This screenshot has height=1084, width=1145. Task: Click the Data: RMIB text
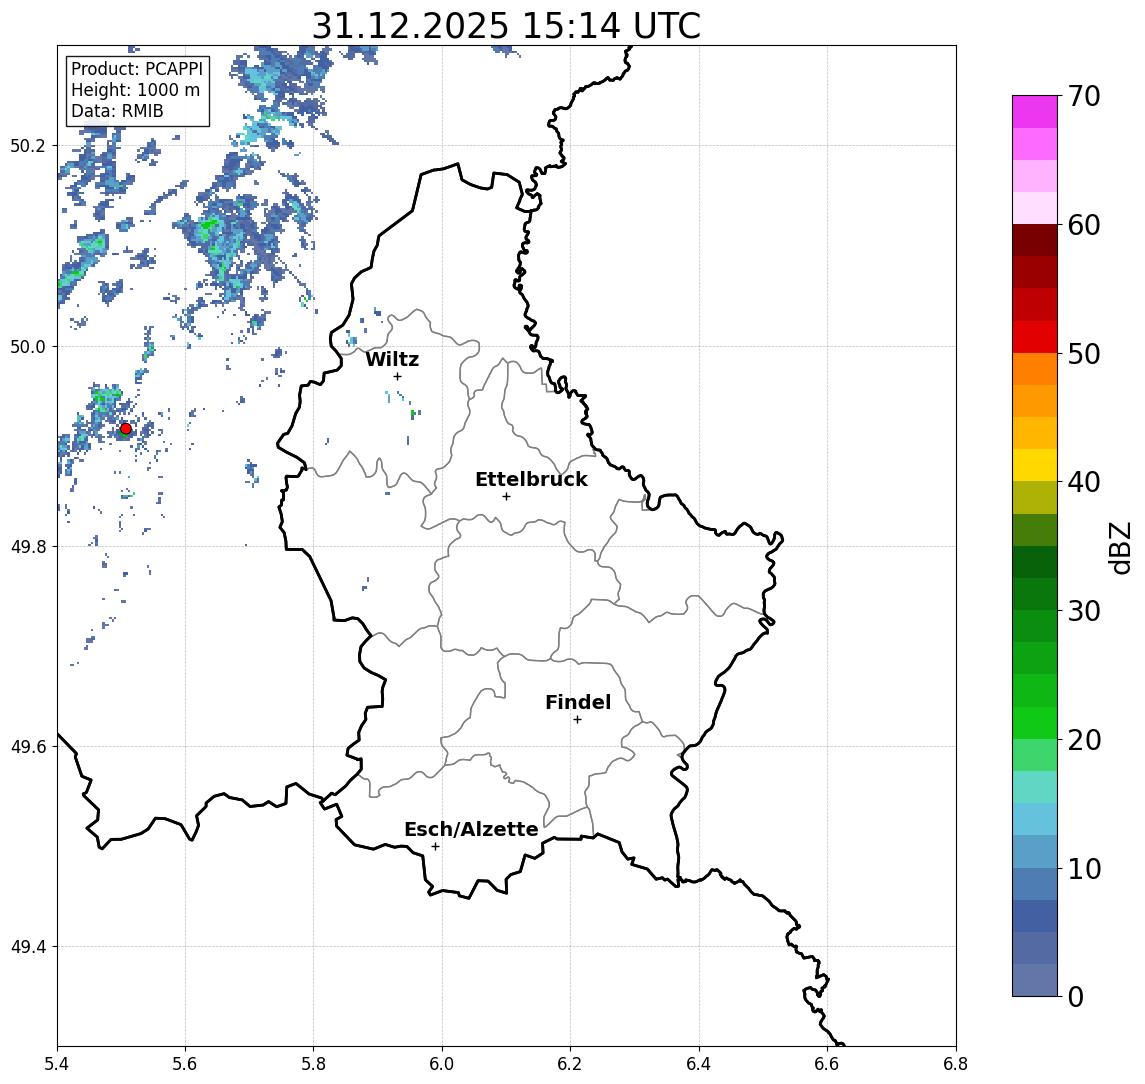click(117, 112)
